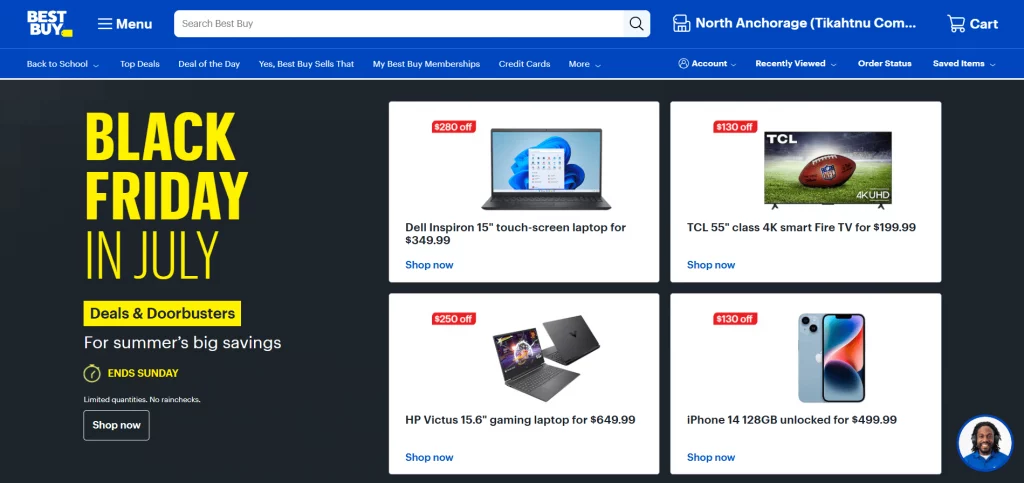Click the shopping cart icon
This screenshot has height=483, width=1024.
coord(956,23)
